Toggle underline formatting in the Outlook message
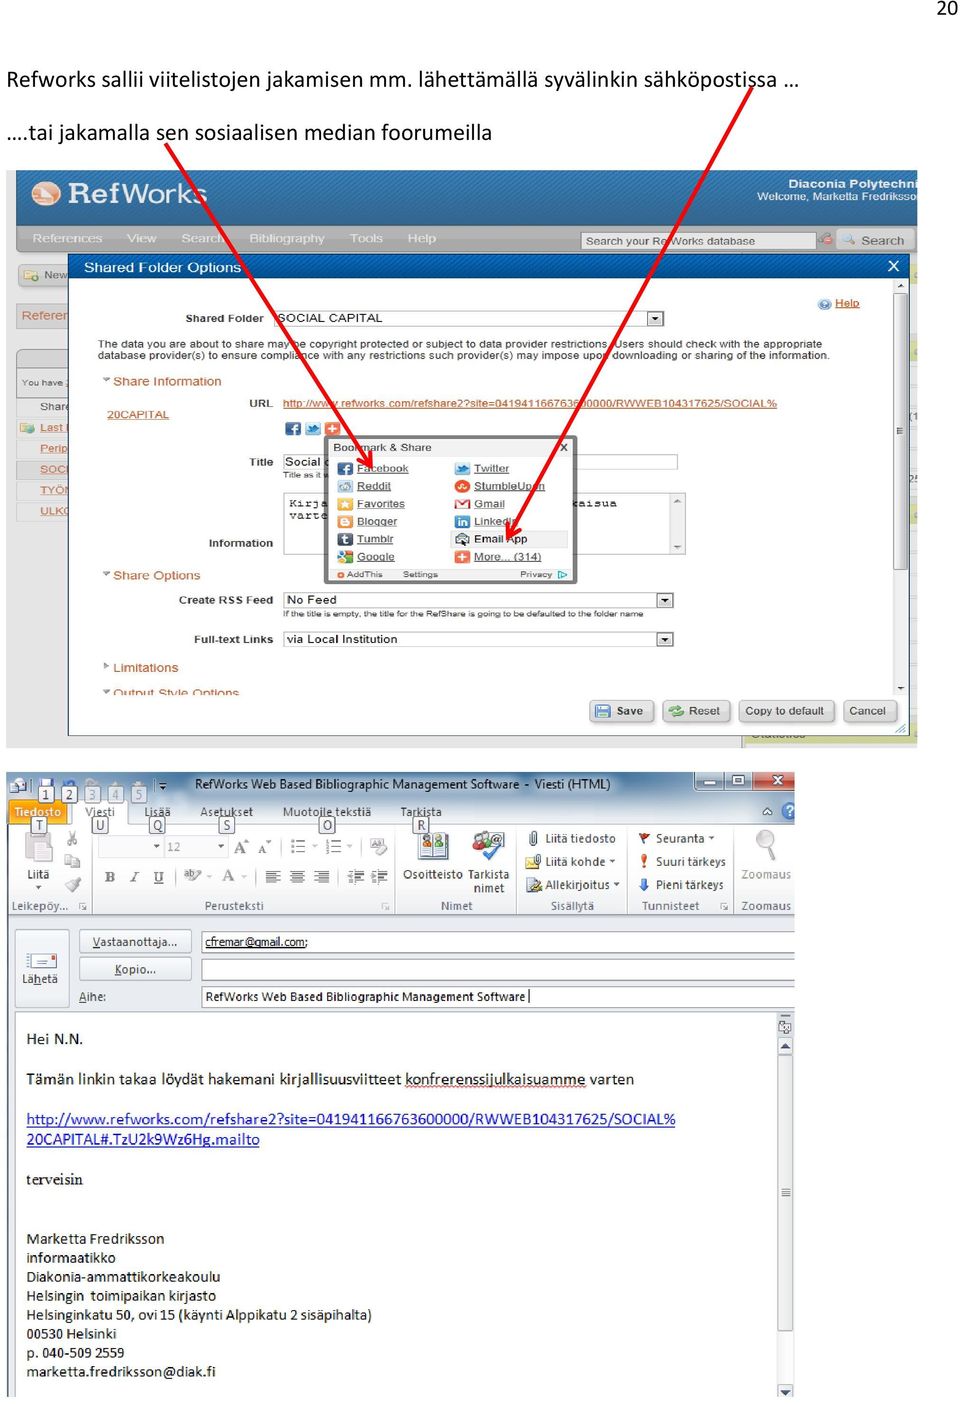This screenshot has width=960, height=1404. pyautogui.click(x=158, y=877)
